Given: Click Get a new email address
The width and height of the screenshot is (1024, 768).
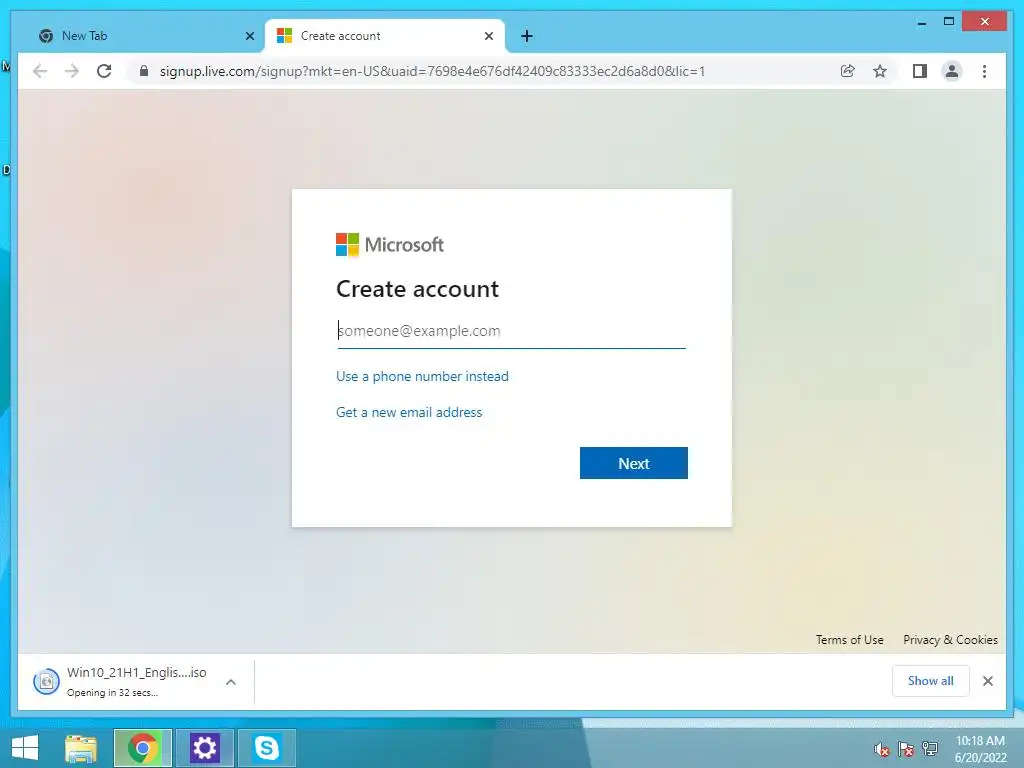Looking at the screenshot, I should (x=409, y=412).
